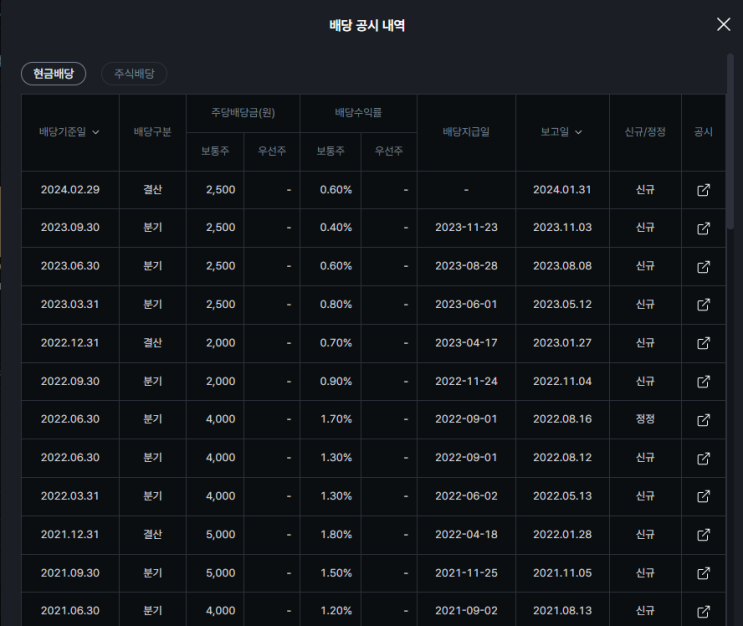The height and width of the screenshot is (626, 743).
Task: Click the 신규/정정 column header
Action: tap(645, 132)
